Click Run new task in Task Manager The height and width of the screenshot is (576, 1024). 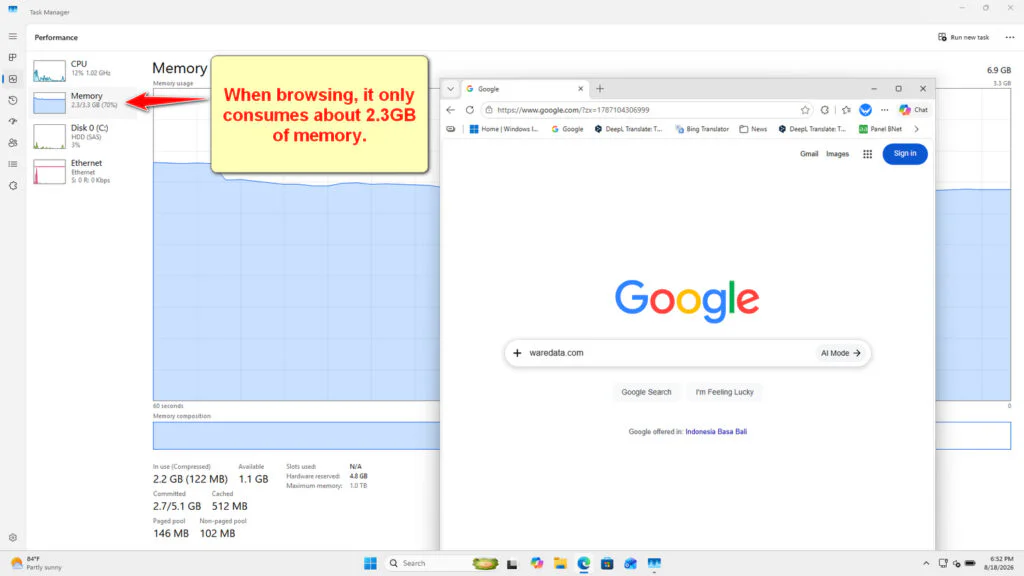point(963,37)
